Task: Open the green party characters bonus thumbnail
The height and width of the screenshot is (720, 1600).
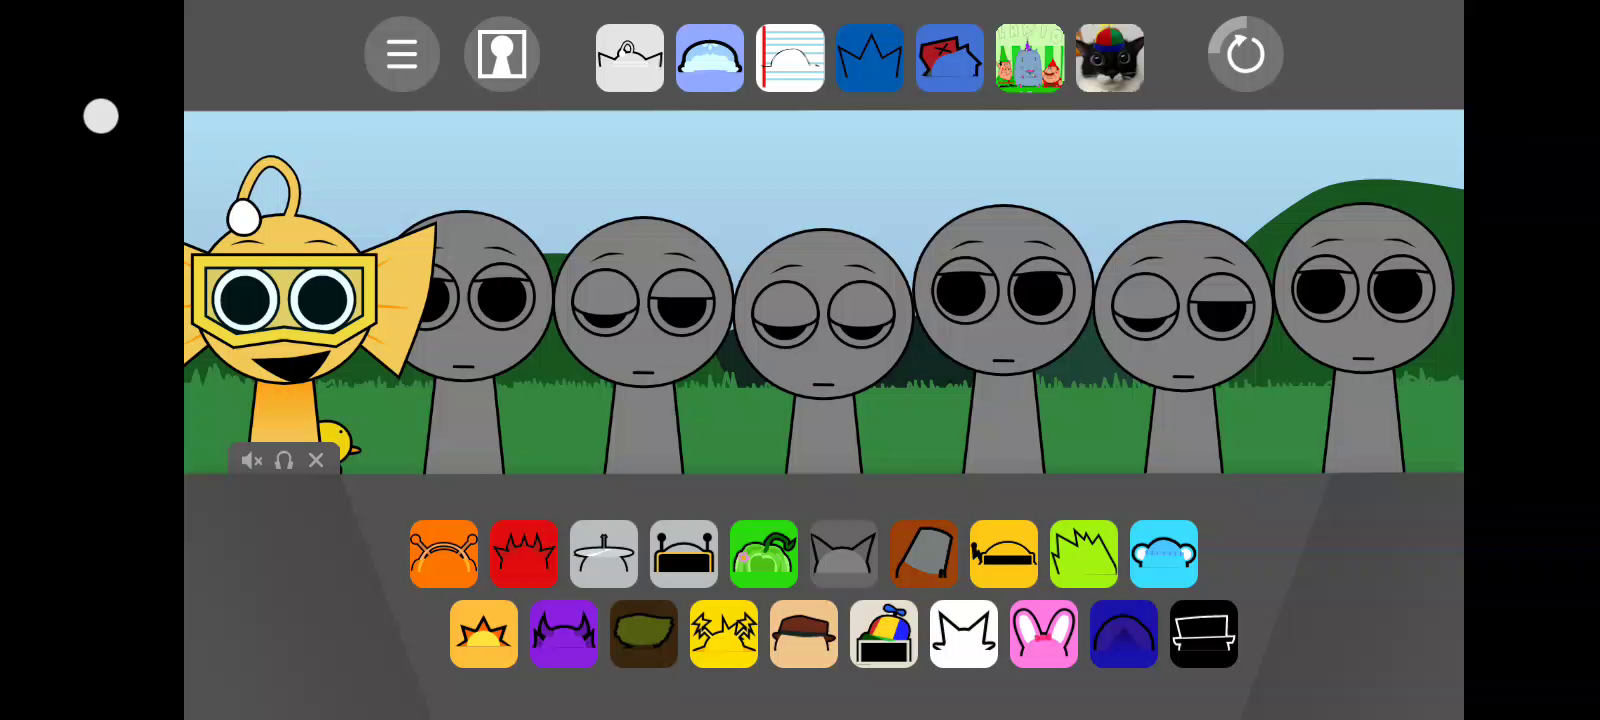Action: pos(1030,58)
